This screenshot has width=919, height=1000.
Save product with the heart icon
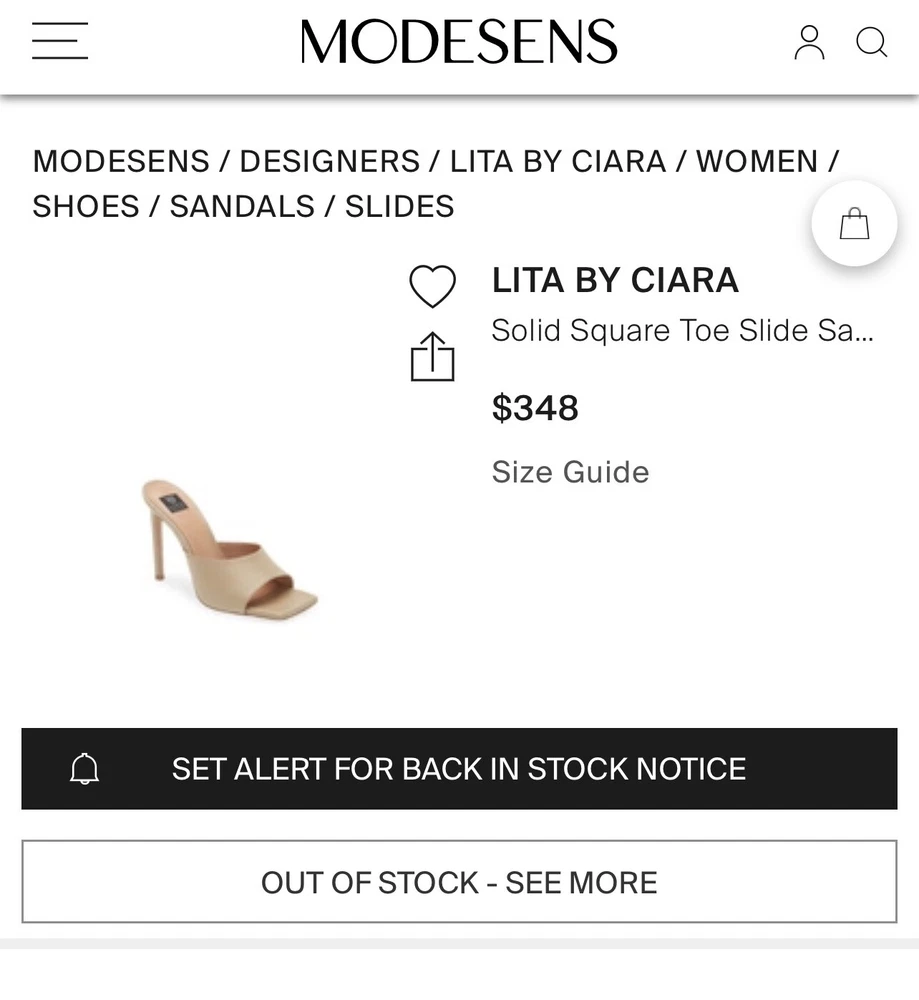[x=432, y=287]
